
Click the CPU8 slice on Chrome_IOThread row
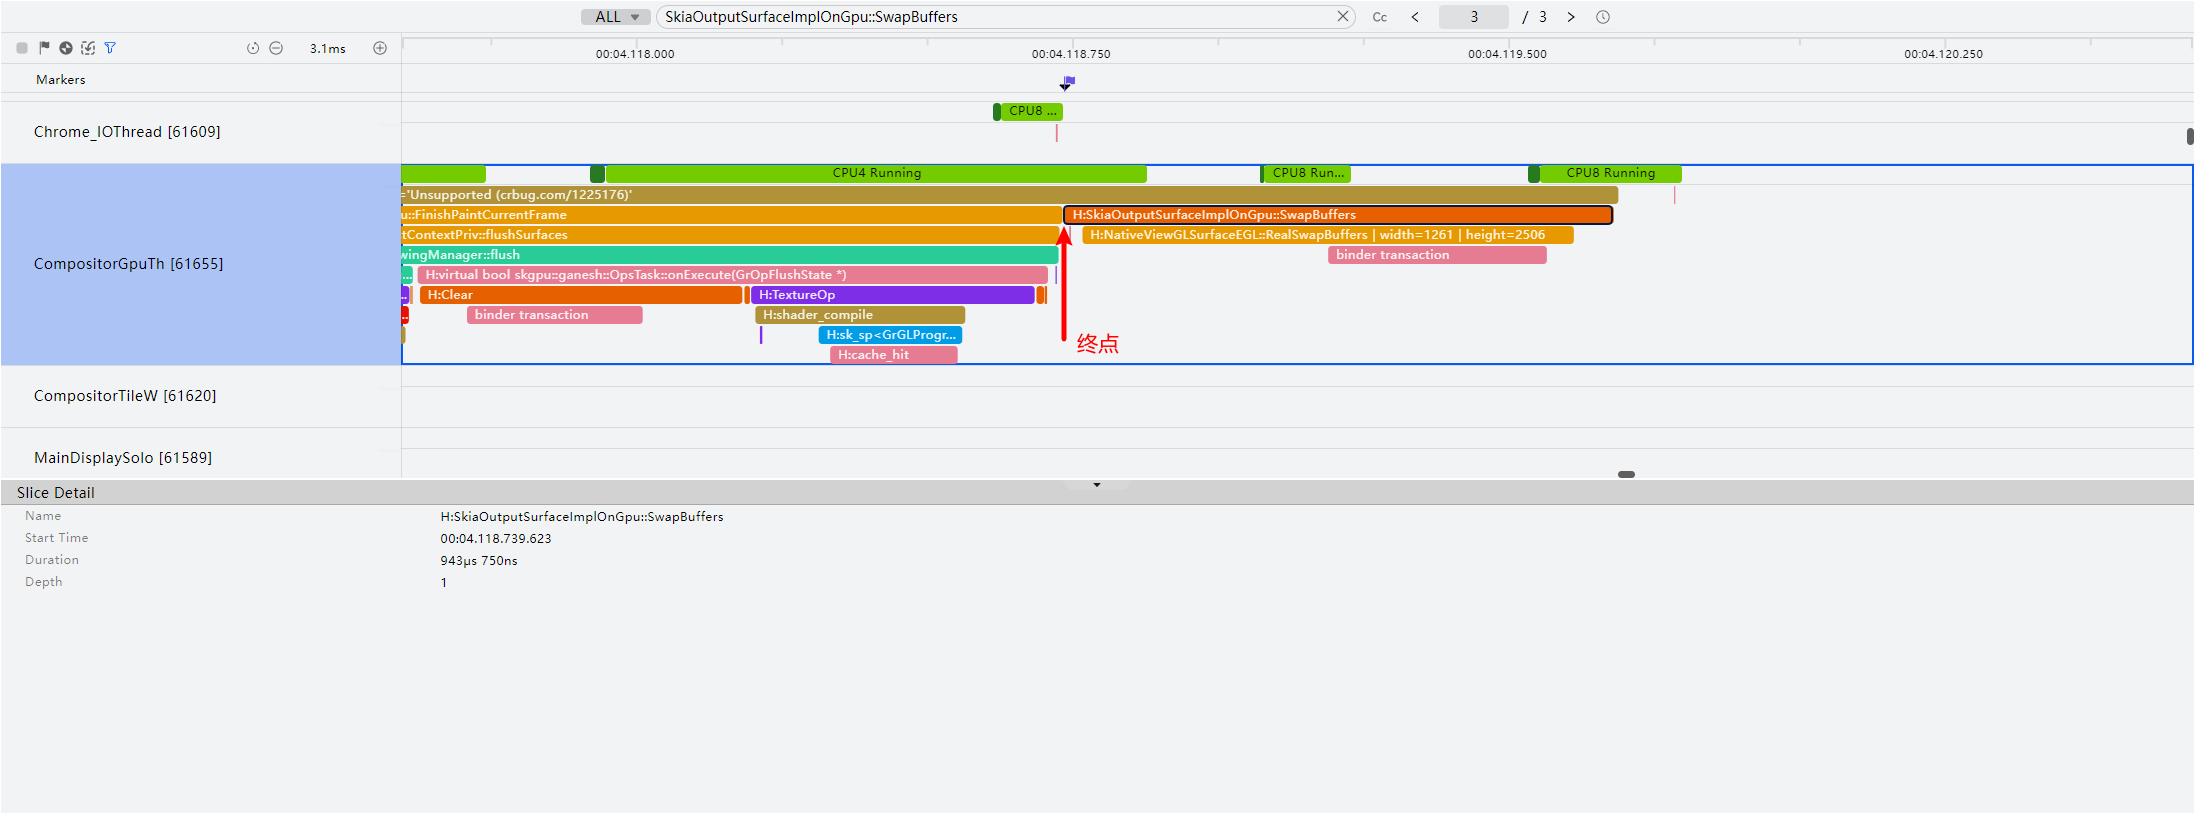point(1031,112)
